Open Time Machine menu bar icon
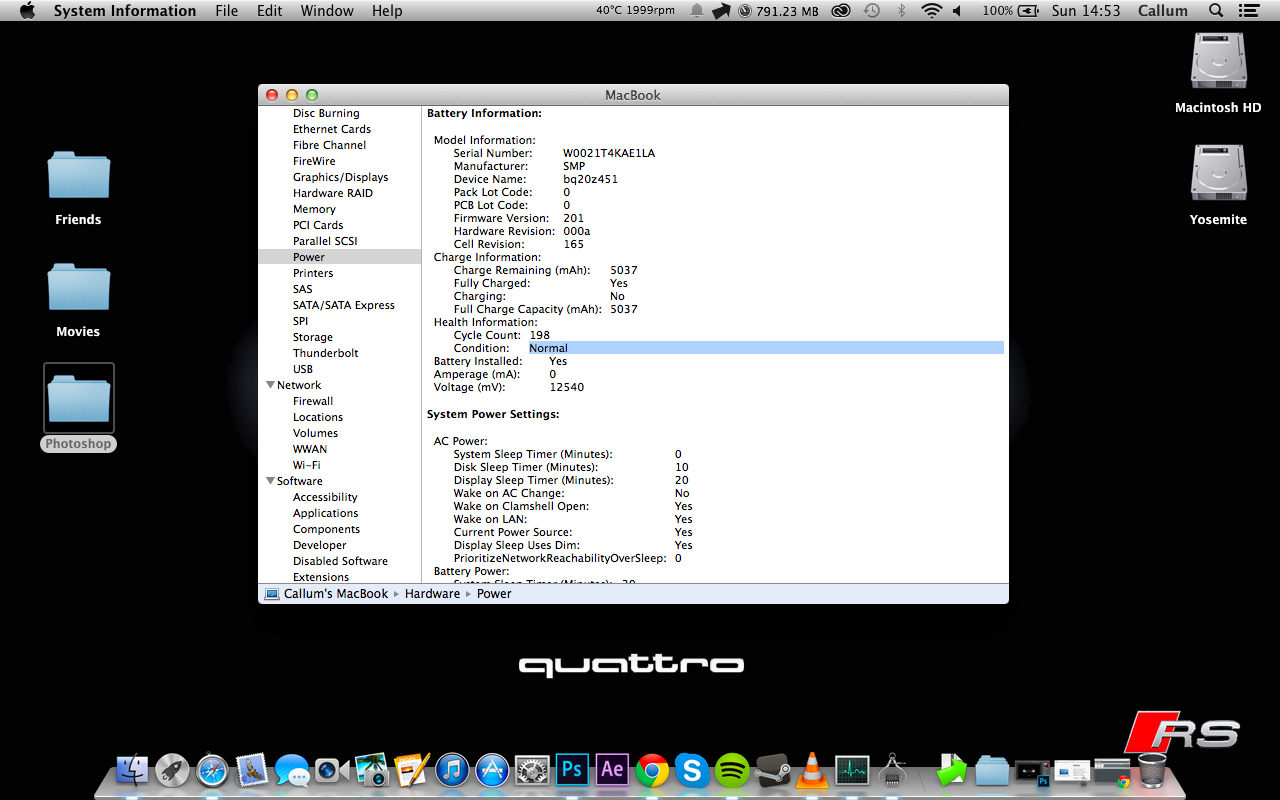The width and height of the screenshot is (1280, 800). 872,11
